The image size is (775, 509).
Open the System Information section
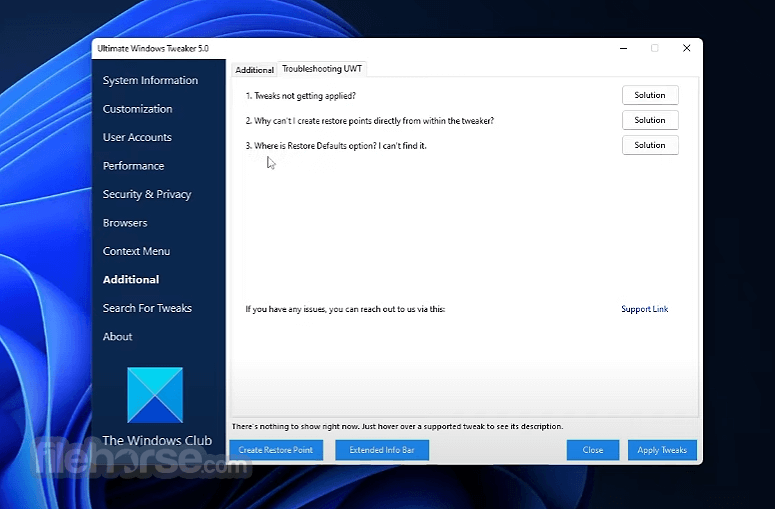(x=150, y=80)
